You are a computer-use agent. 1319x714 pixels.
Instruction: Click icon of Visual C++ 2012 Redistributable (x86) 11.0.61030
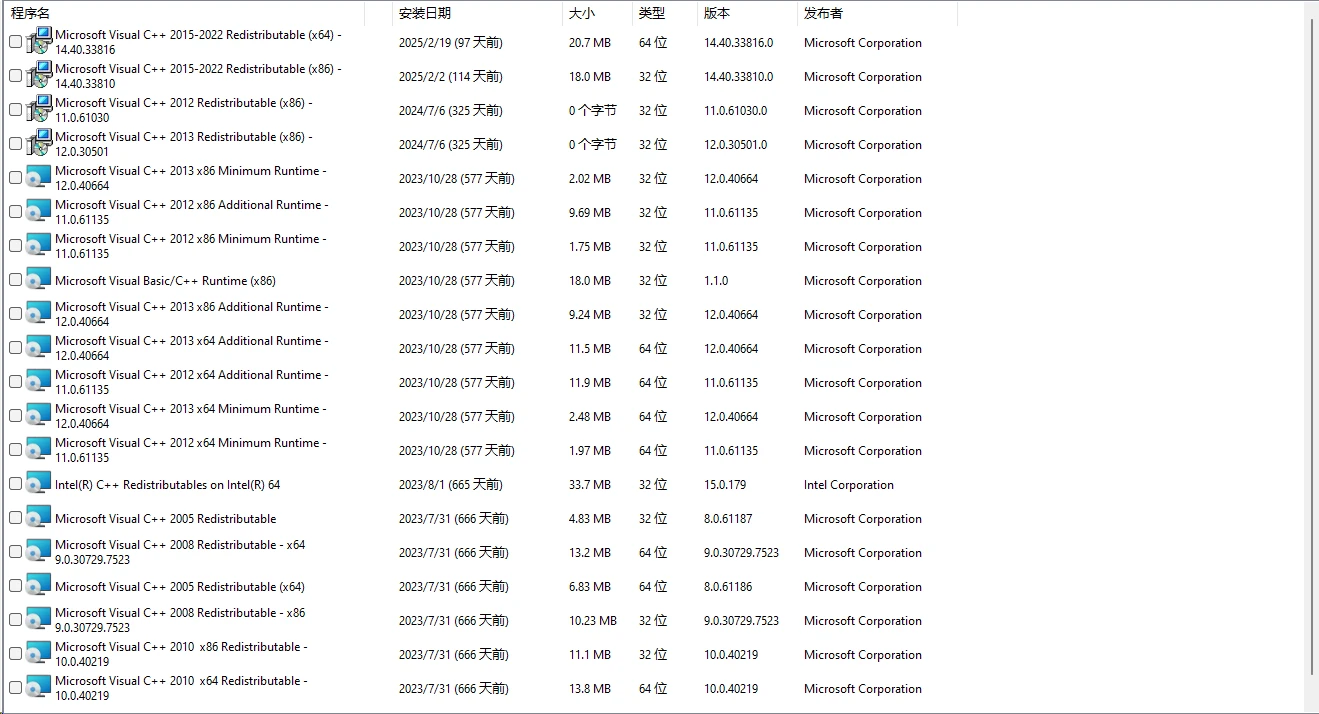(x=38, y=110)
